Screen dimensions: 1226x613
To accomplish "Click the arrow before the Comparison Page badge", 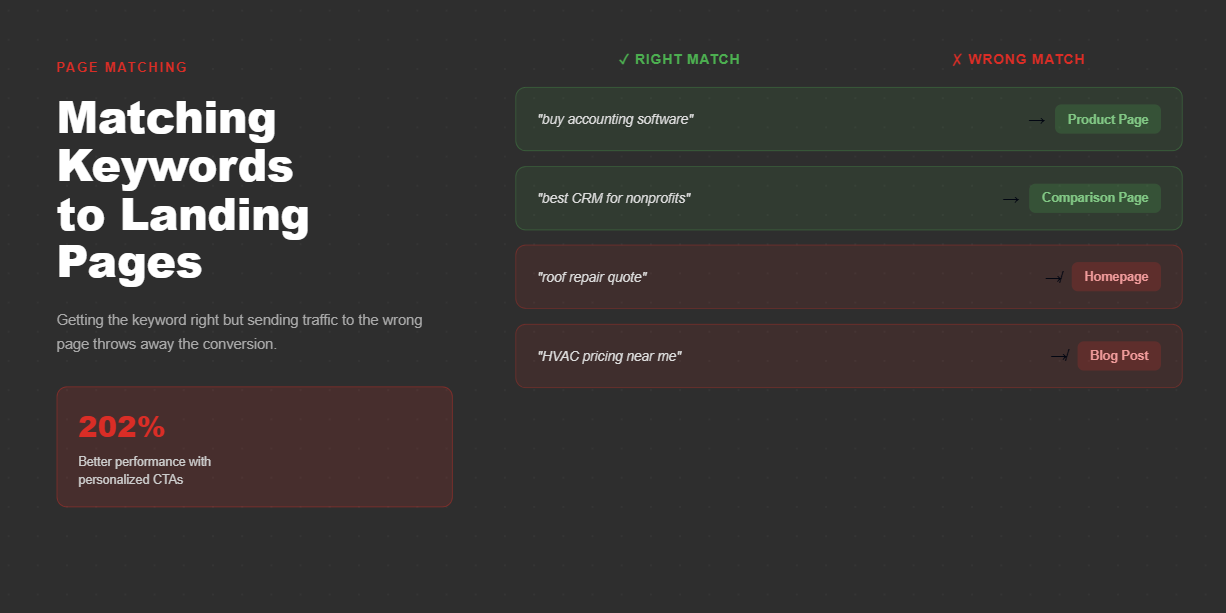I will pyautogui.click(x=1011, y=199).
